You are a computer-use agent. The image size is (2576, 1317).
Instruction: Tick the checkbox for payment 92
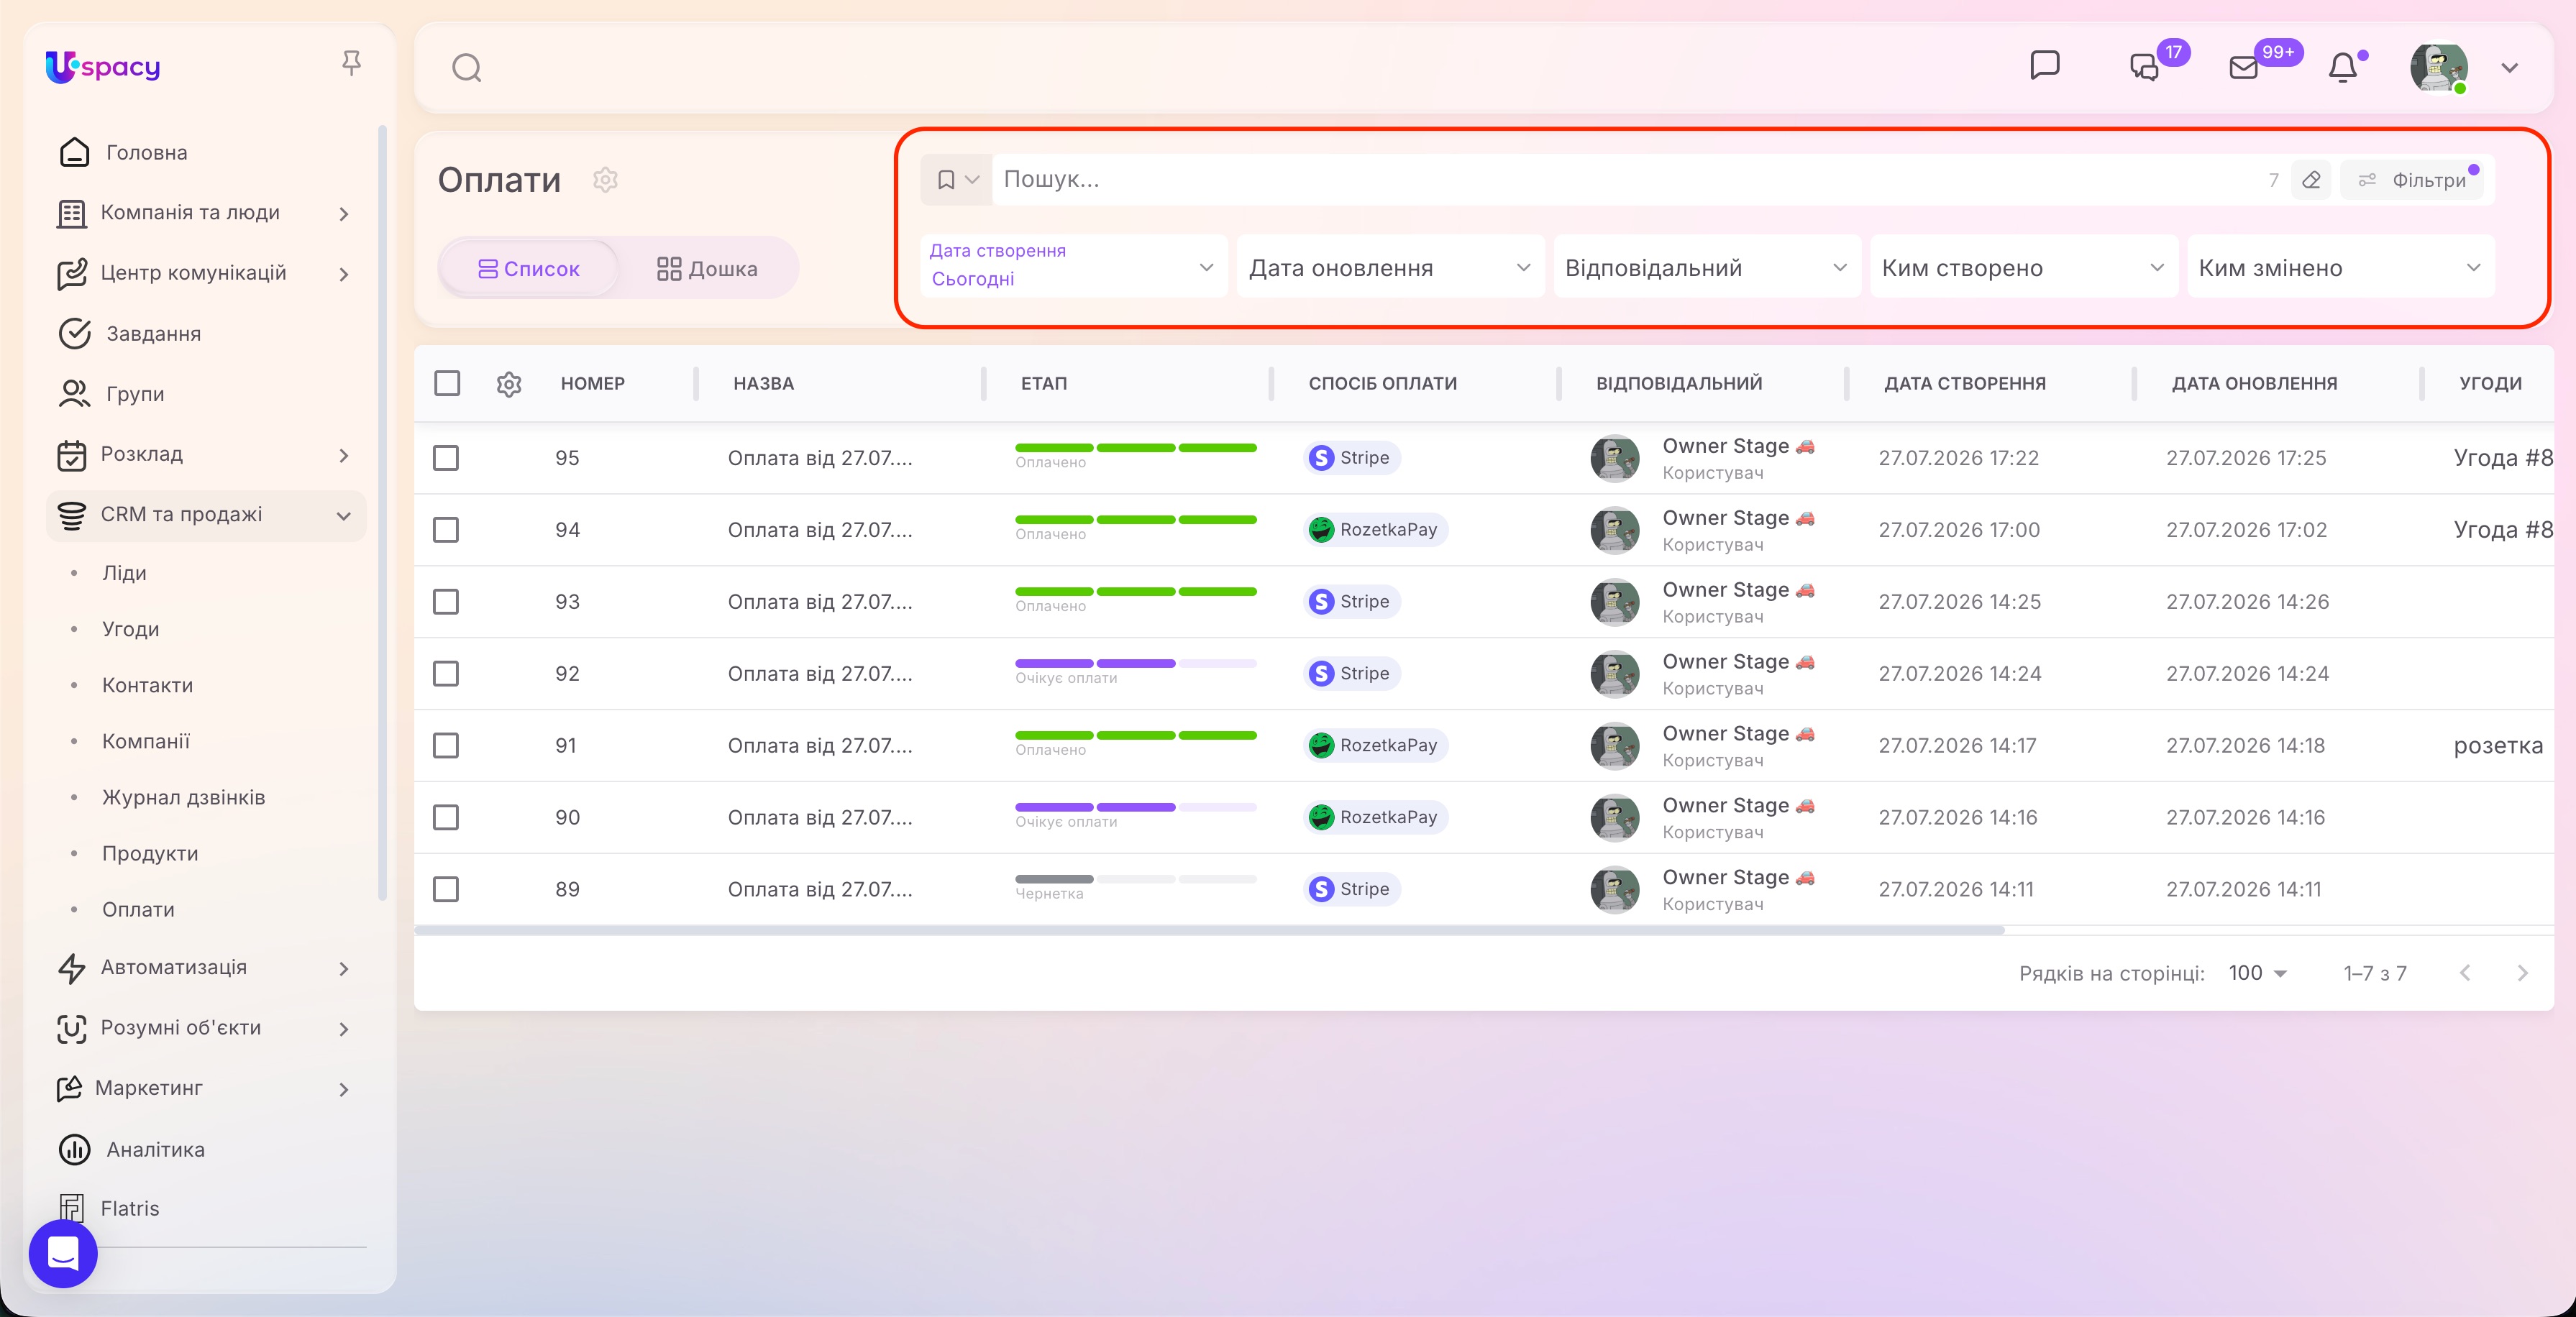tap(446, 674)
